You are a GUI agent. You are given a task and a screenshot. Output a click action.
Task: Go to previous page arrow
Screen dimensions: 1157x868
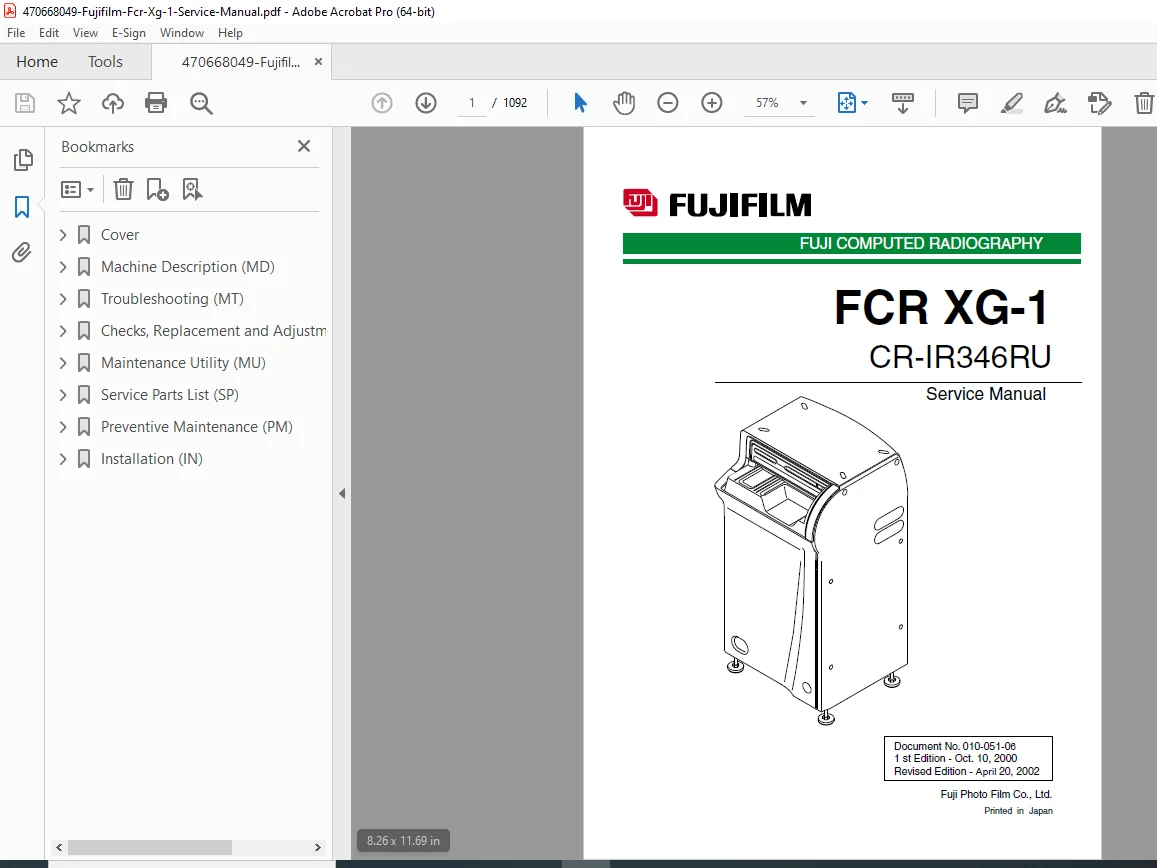tap(381, 103)
